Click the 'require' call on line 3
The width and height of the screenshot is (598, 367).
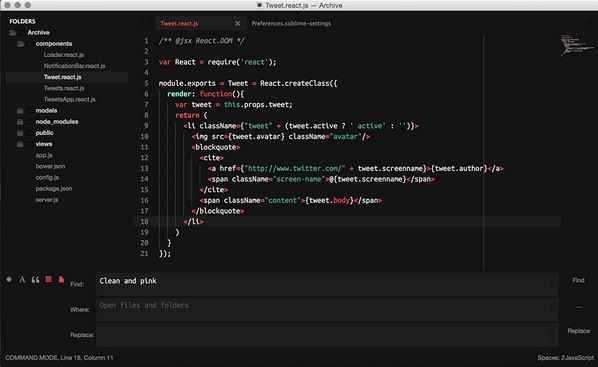pyautogui.click(x=222, y=62)
